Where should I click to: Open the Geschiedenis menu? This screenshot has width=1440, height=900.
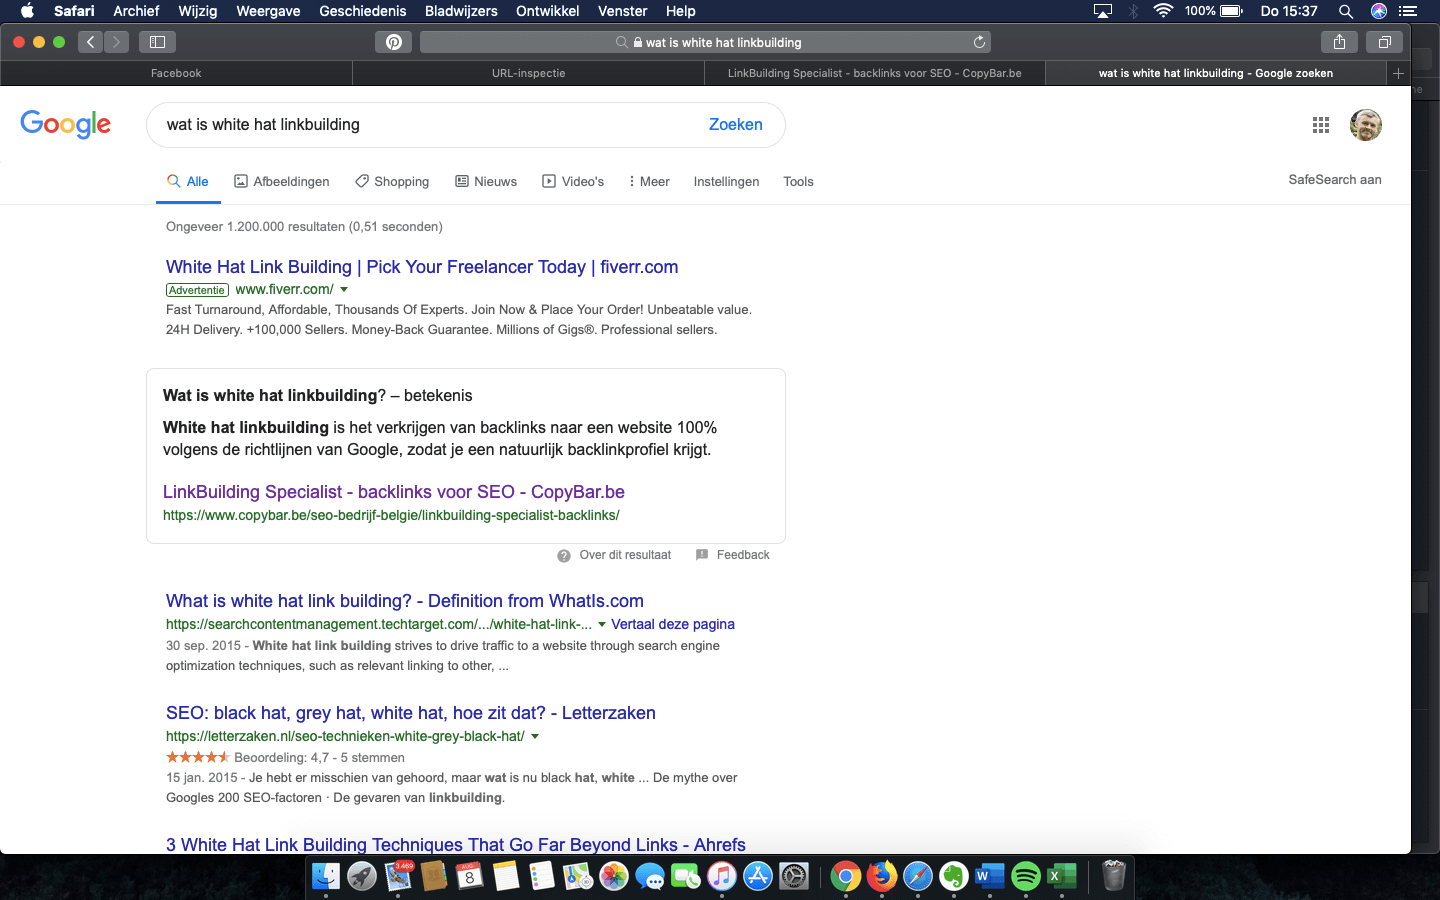[x=363, y=11]
